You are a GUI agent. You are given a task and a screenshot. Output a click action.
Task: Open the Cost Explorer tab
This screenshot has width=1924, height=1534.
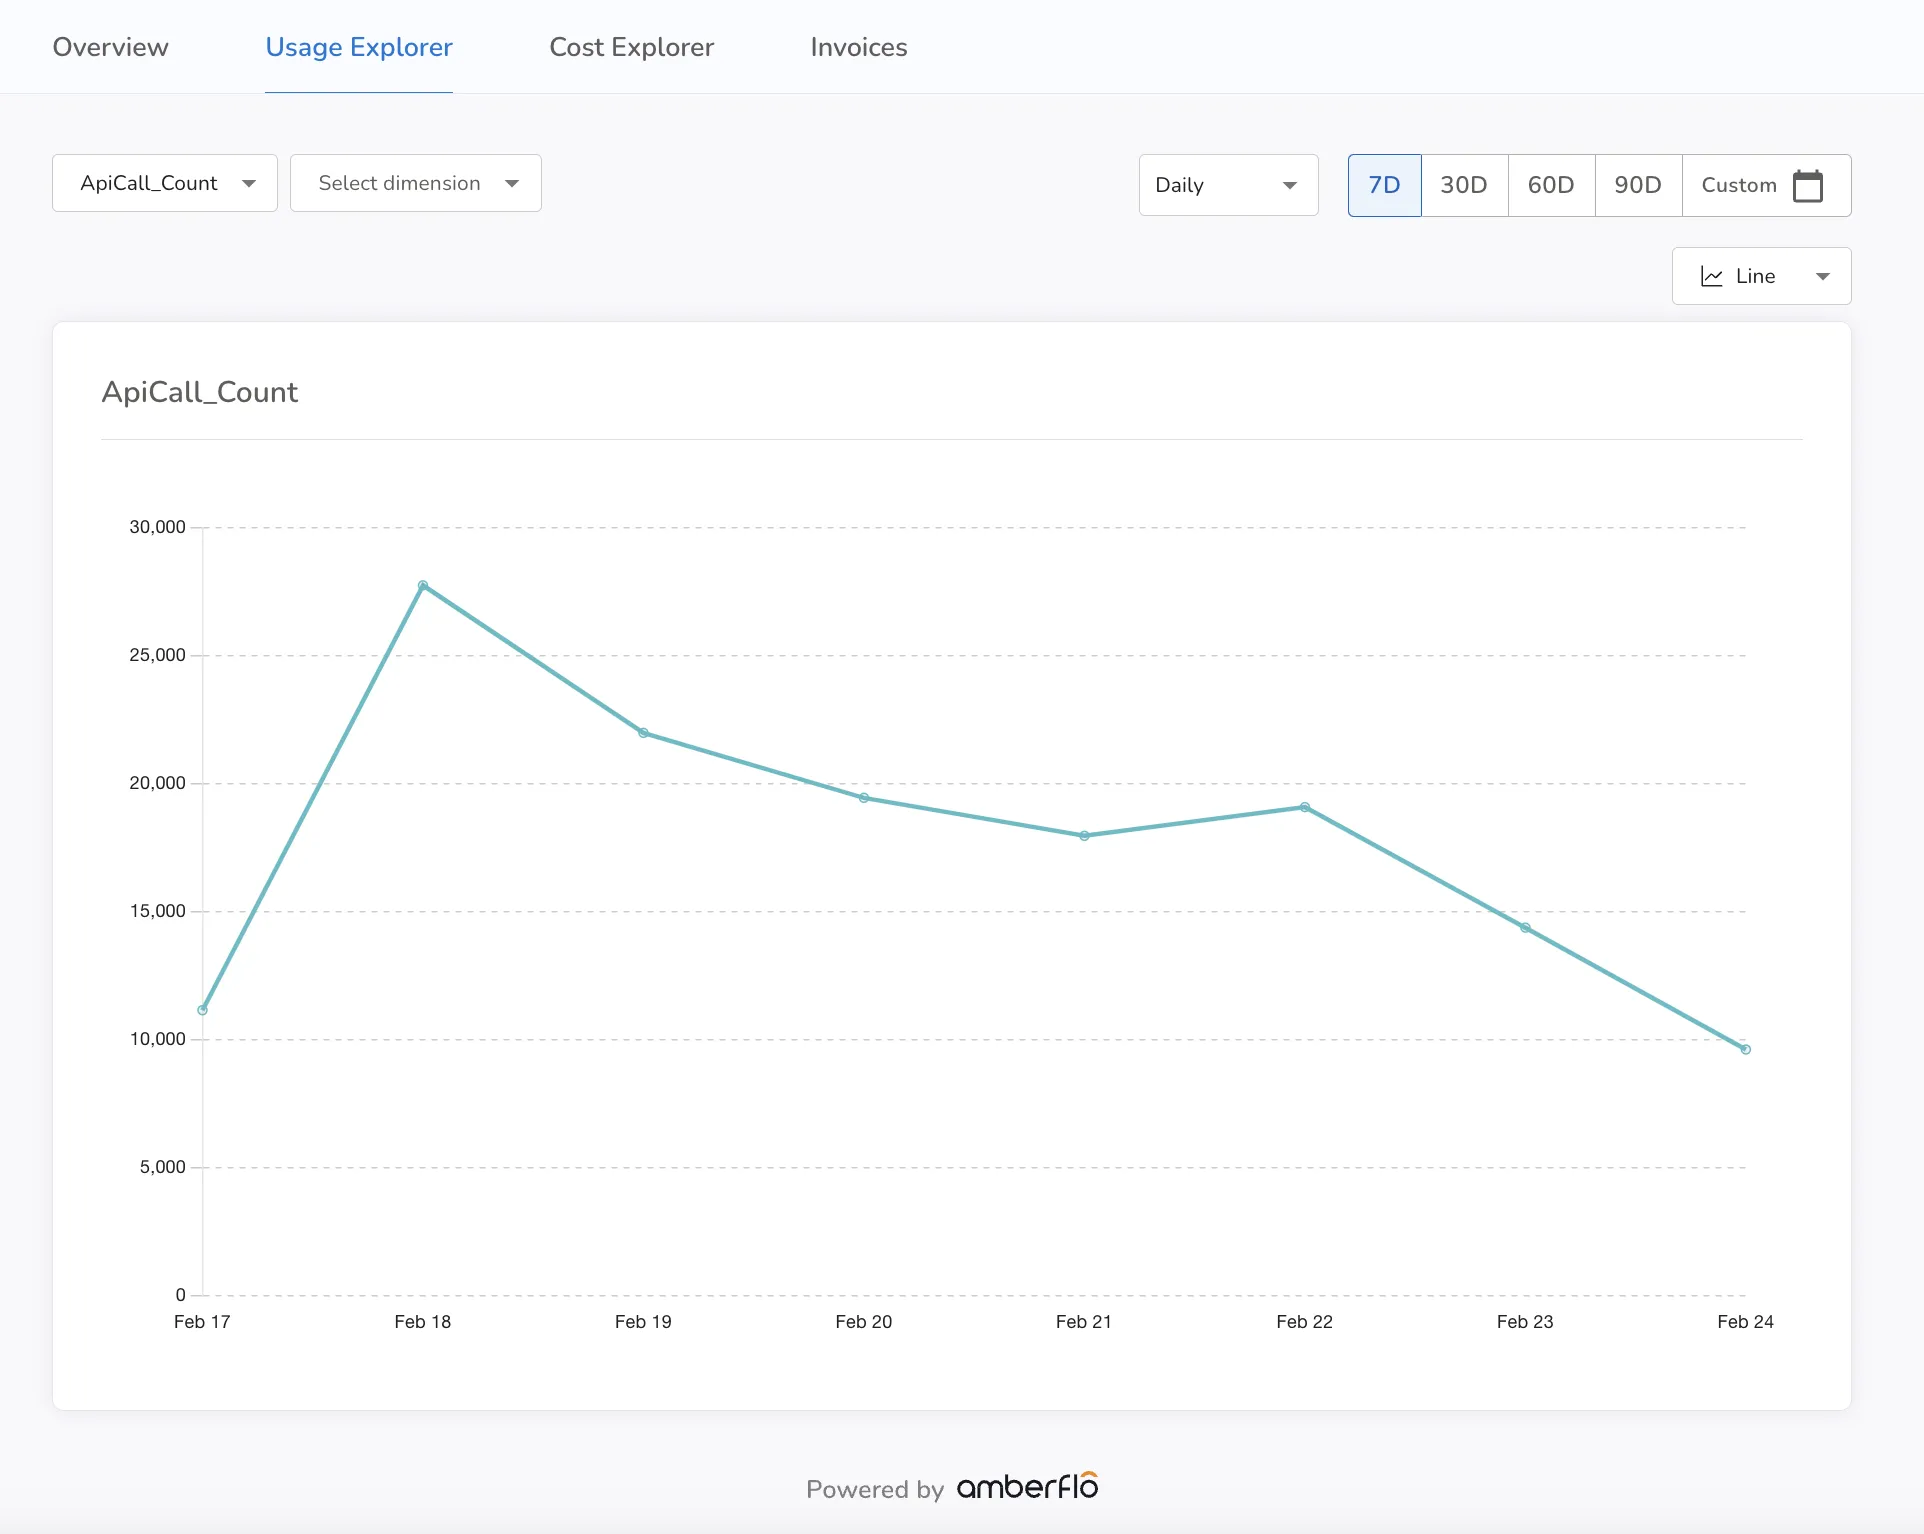click(x=631, y=47)
